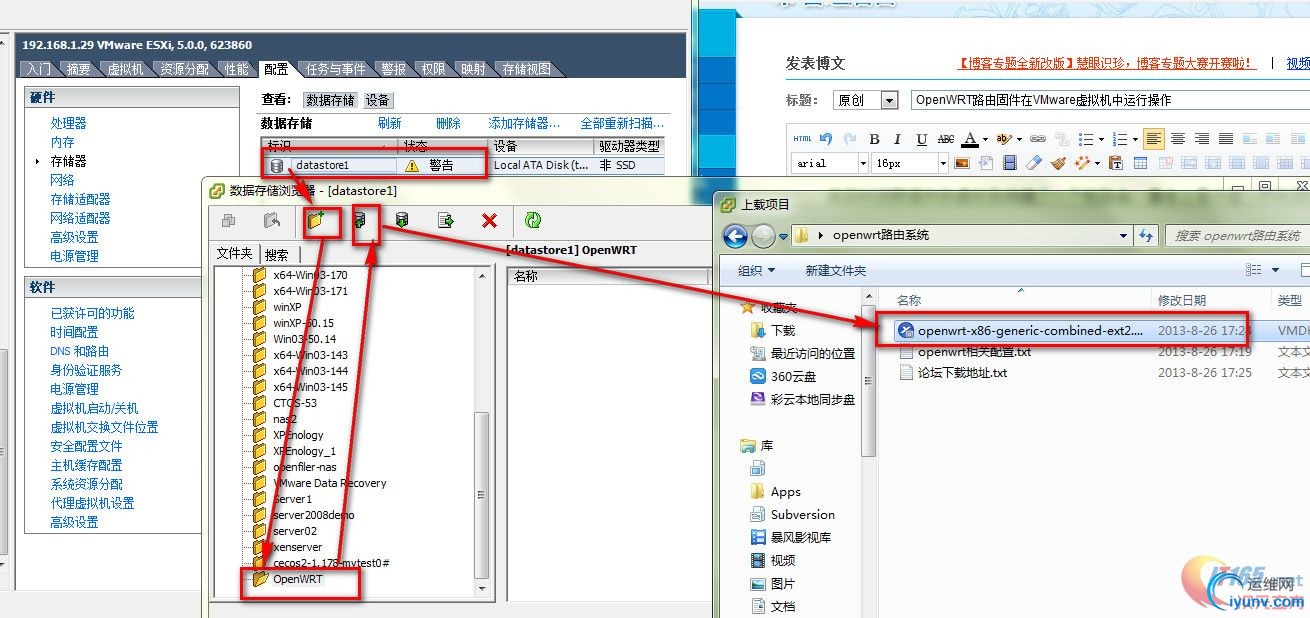Click the insert table icon in editor
Viewport: 1310px width, 618px height.
(x=1138, y=163)
